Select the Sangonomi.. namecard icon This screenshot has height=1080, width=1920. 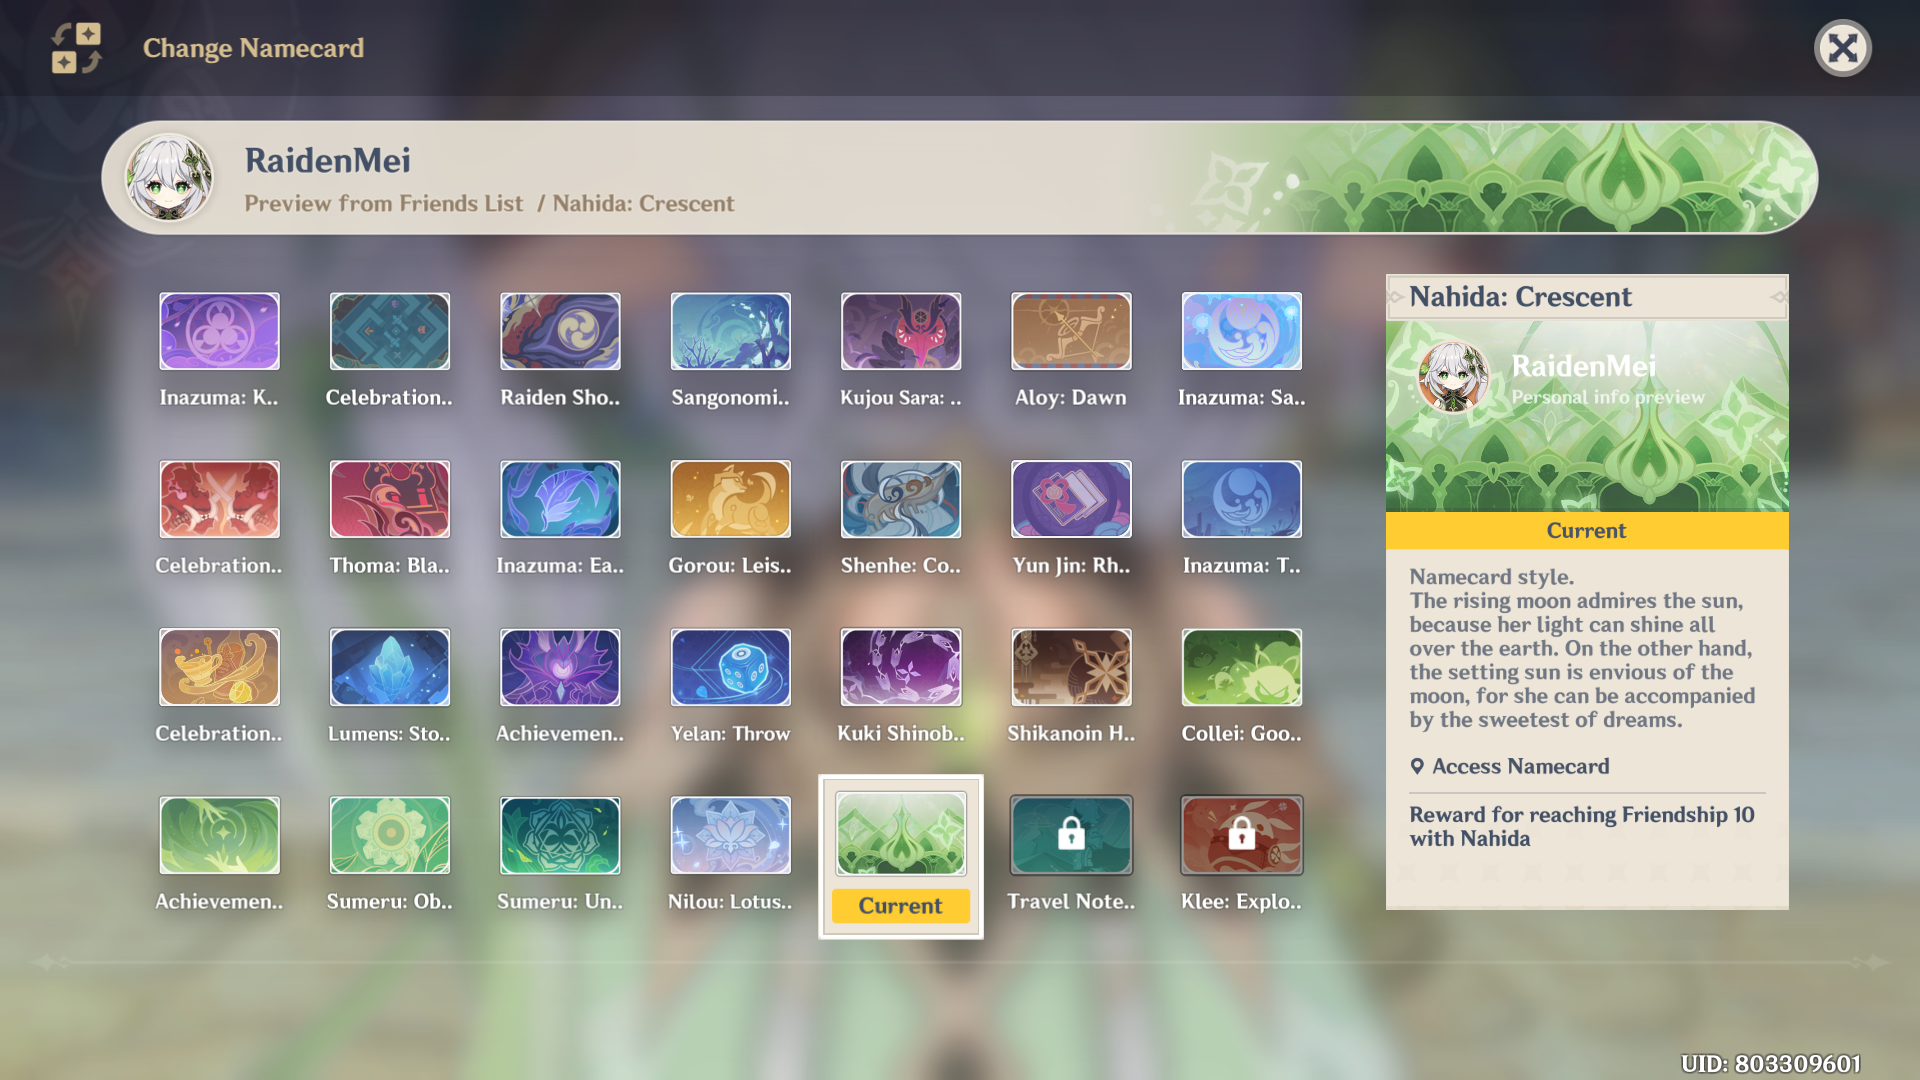[730, 331]
